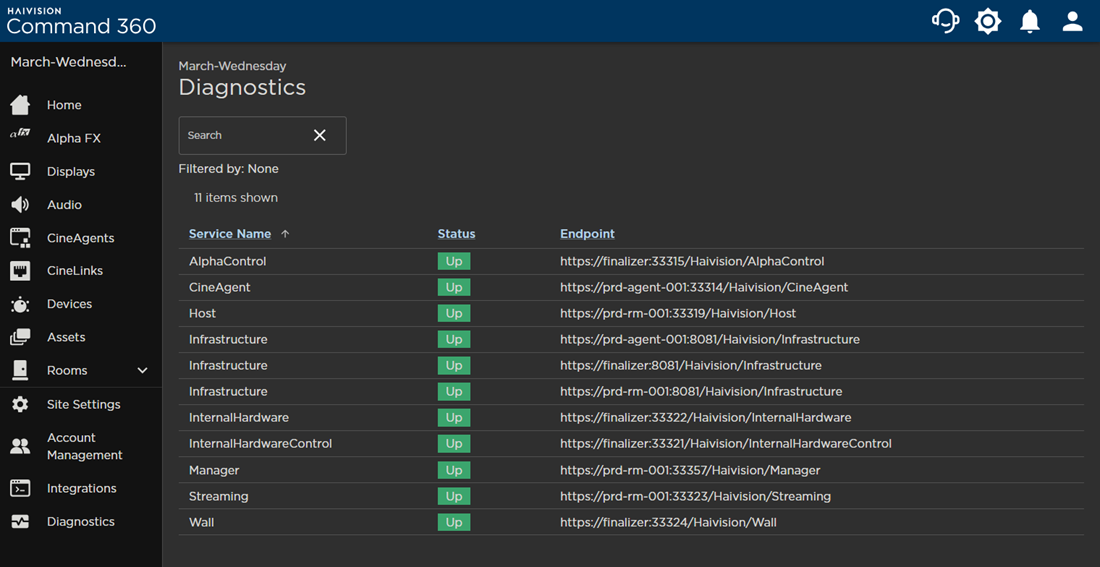Click the Up status badge for Manager
The image size is (1100, 567).
[454, 470]
